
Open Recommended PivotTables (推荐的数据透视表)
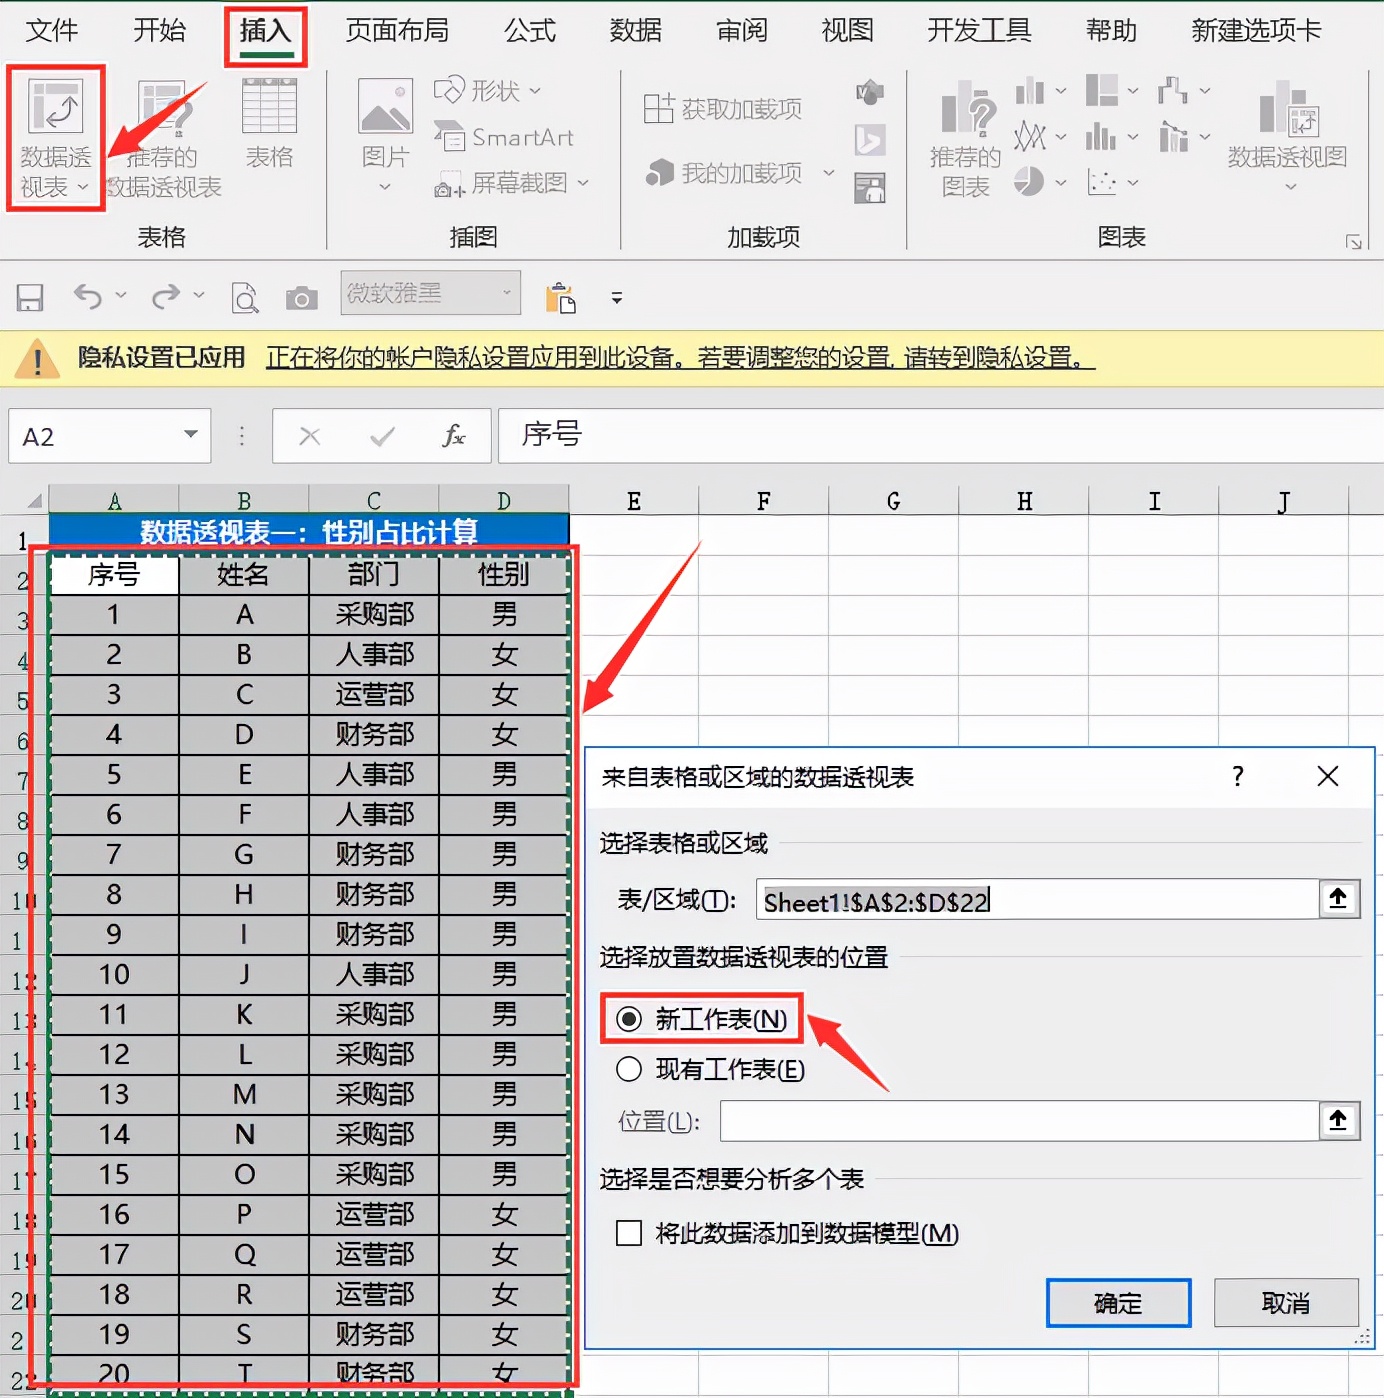163,140
